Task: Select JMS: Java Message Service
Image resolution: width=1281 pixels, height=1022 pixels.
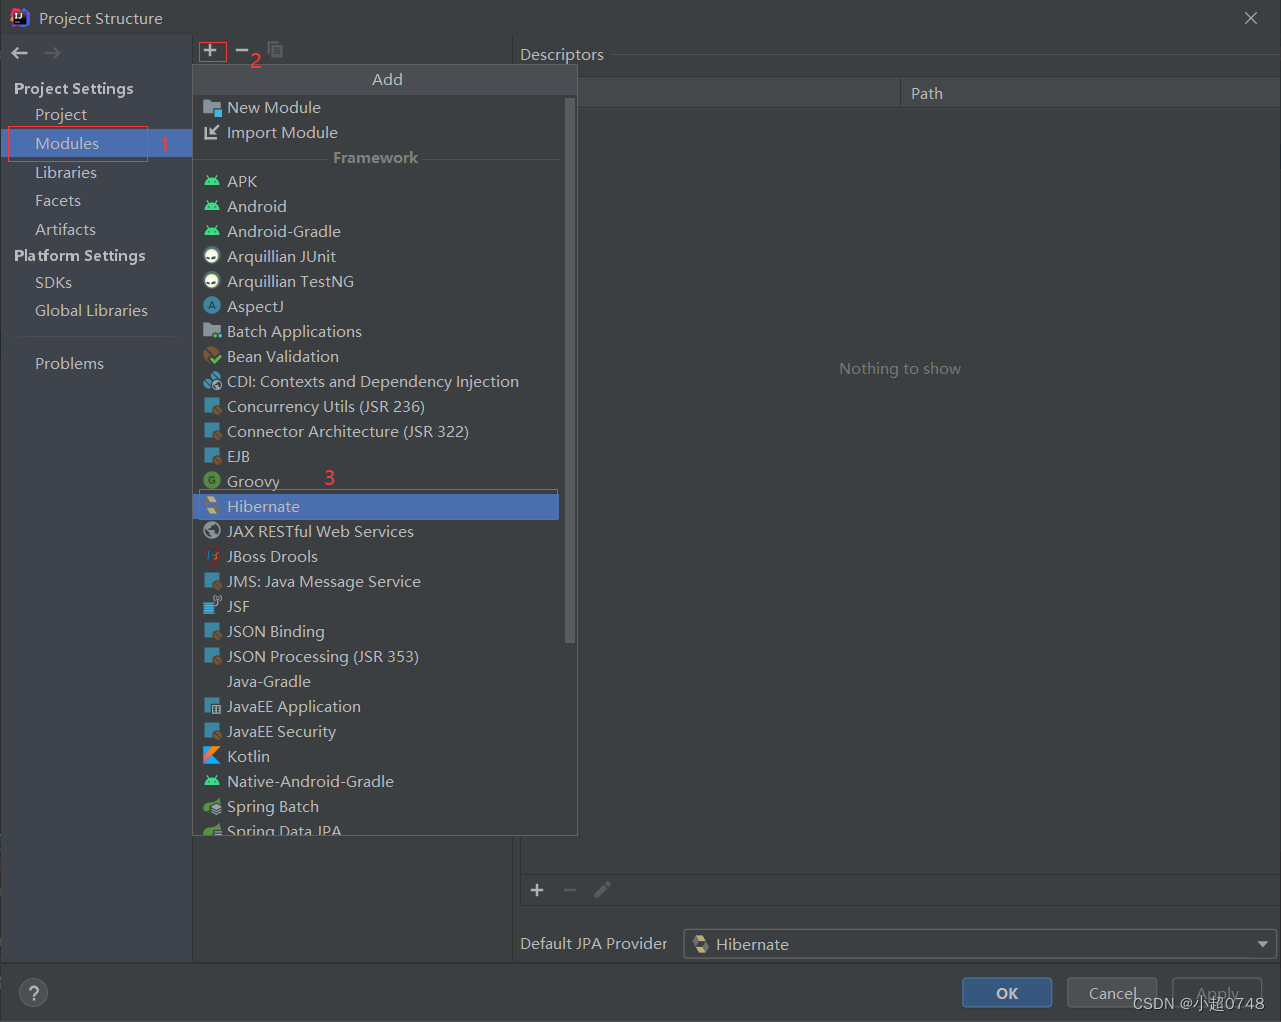Action: (375, 581)
